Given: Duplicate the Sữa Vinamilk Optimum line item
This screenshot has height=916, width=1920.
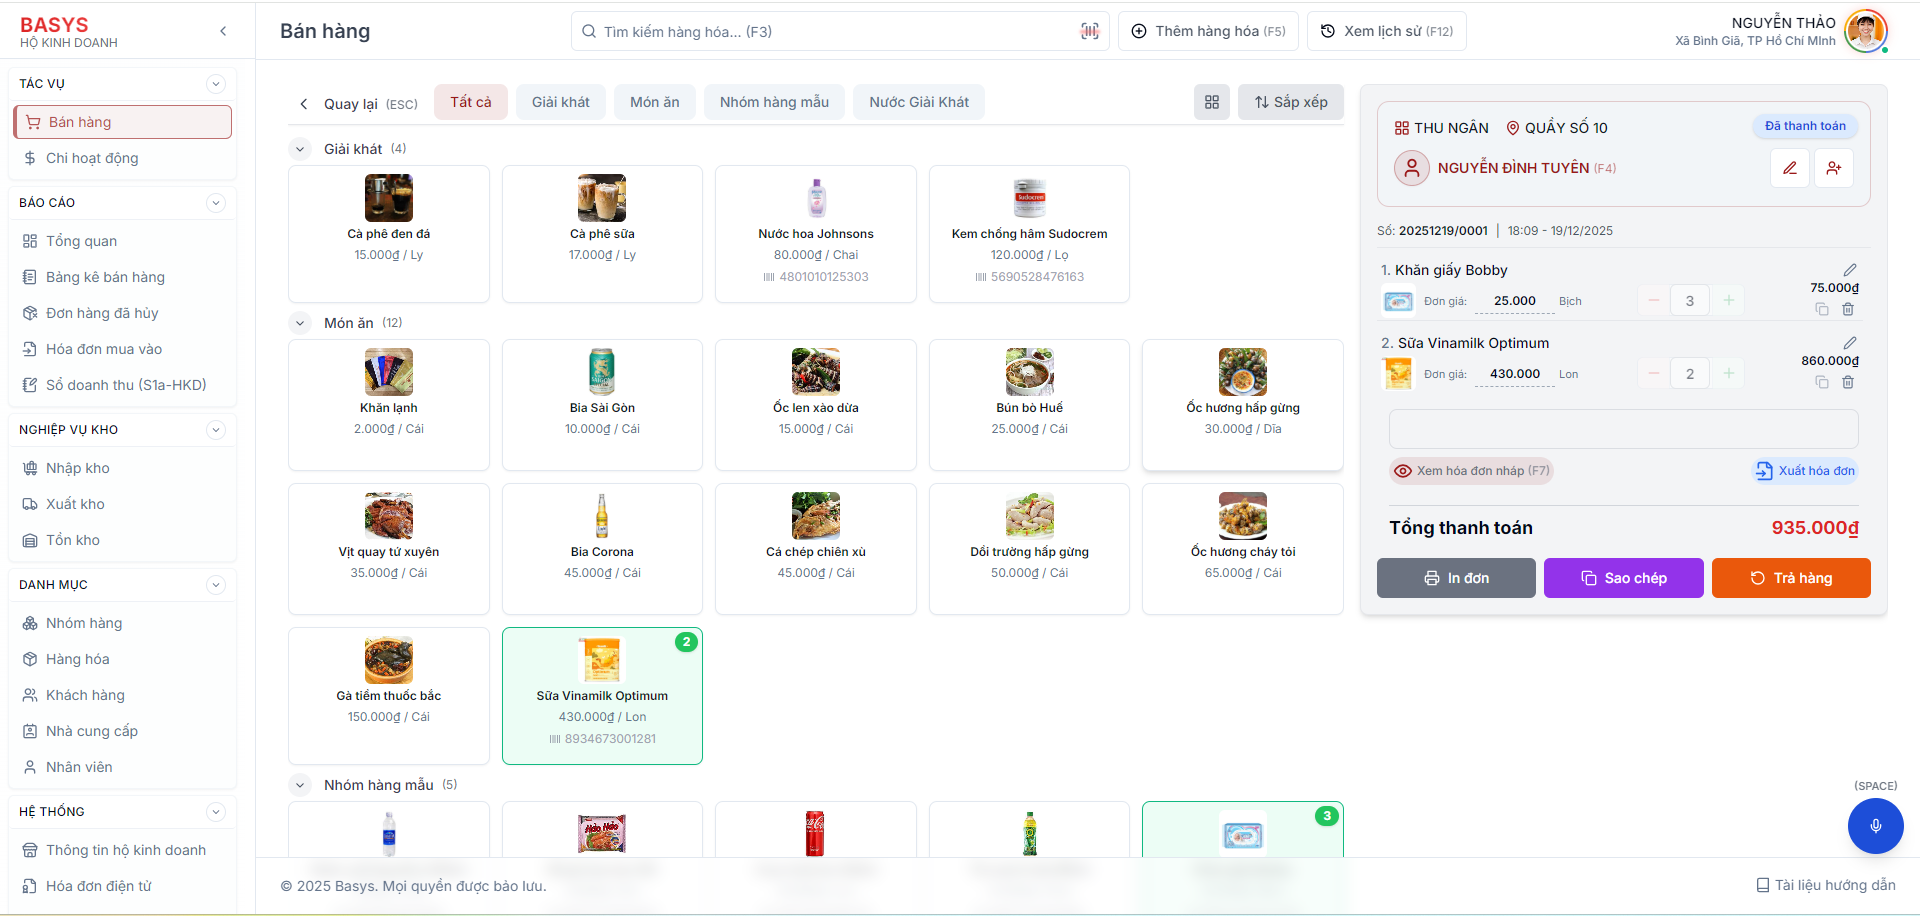Looking at the screenshot, I should 1822,383.
